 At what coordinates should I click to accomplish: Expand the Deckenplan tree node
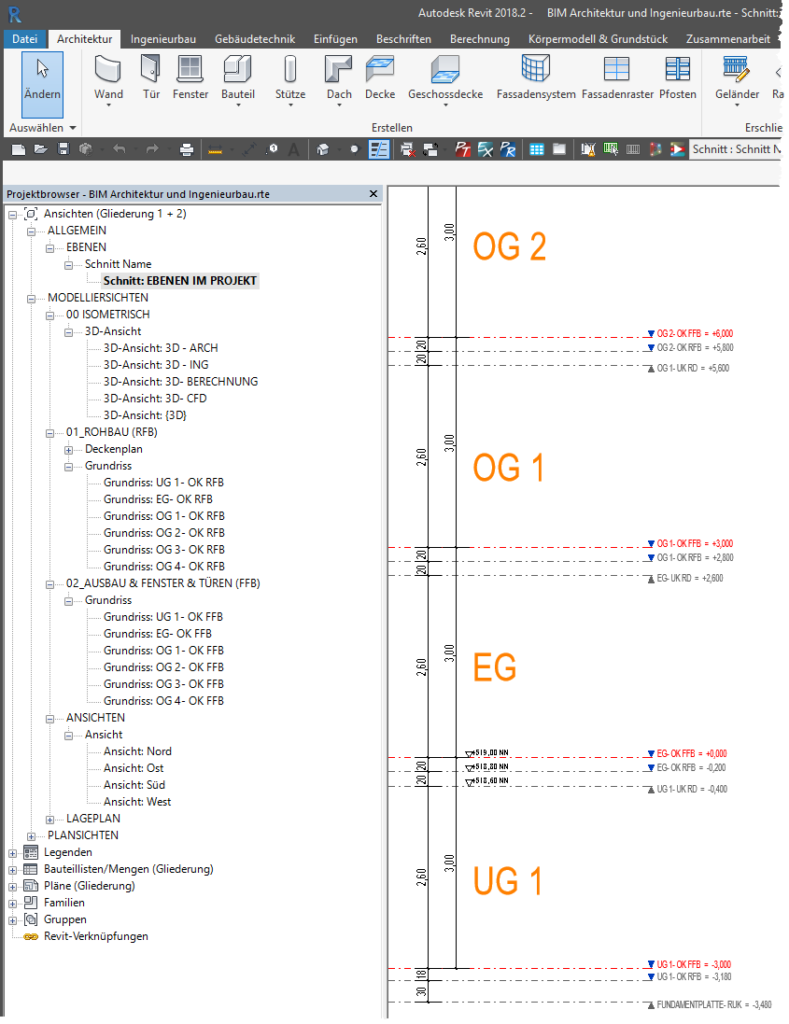click(69, 449)
